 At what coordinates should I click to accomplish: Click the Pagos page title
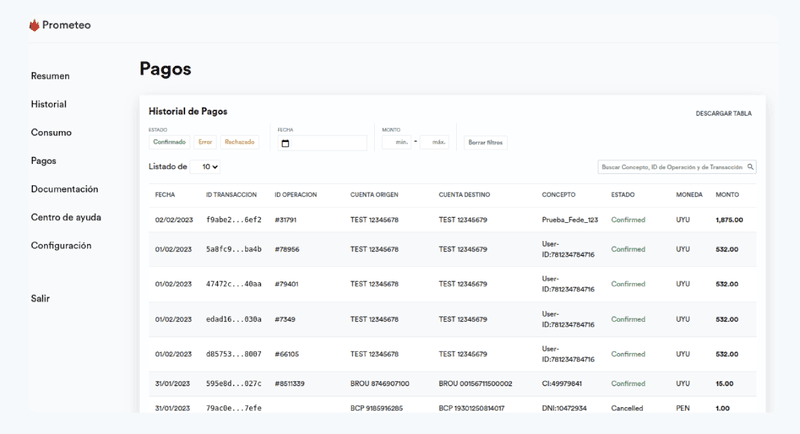165,69
